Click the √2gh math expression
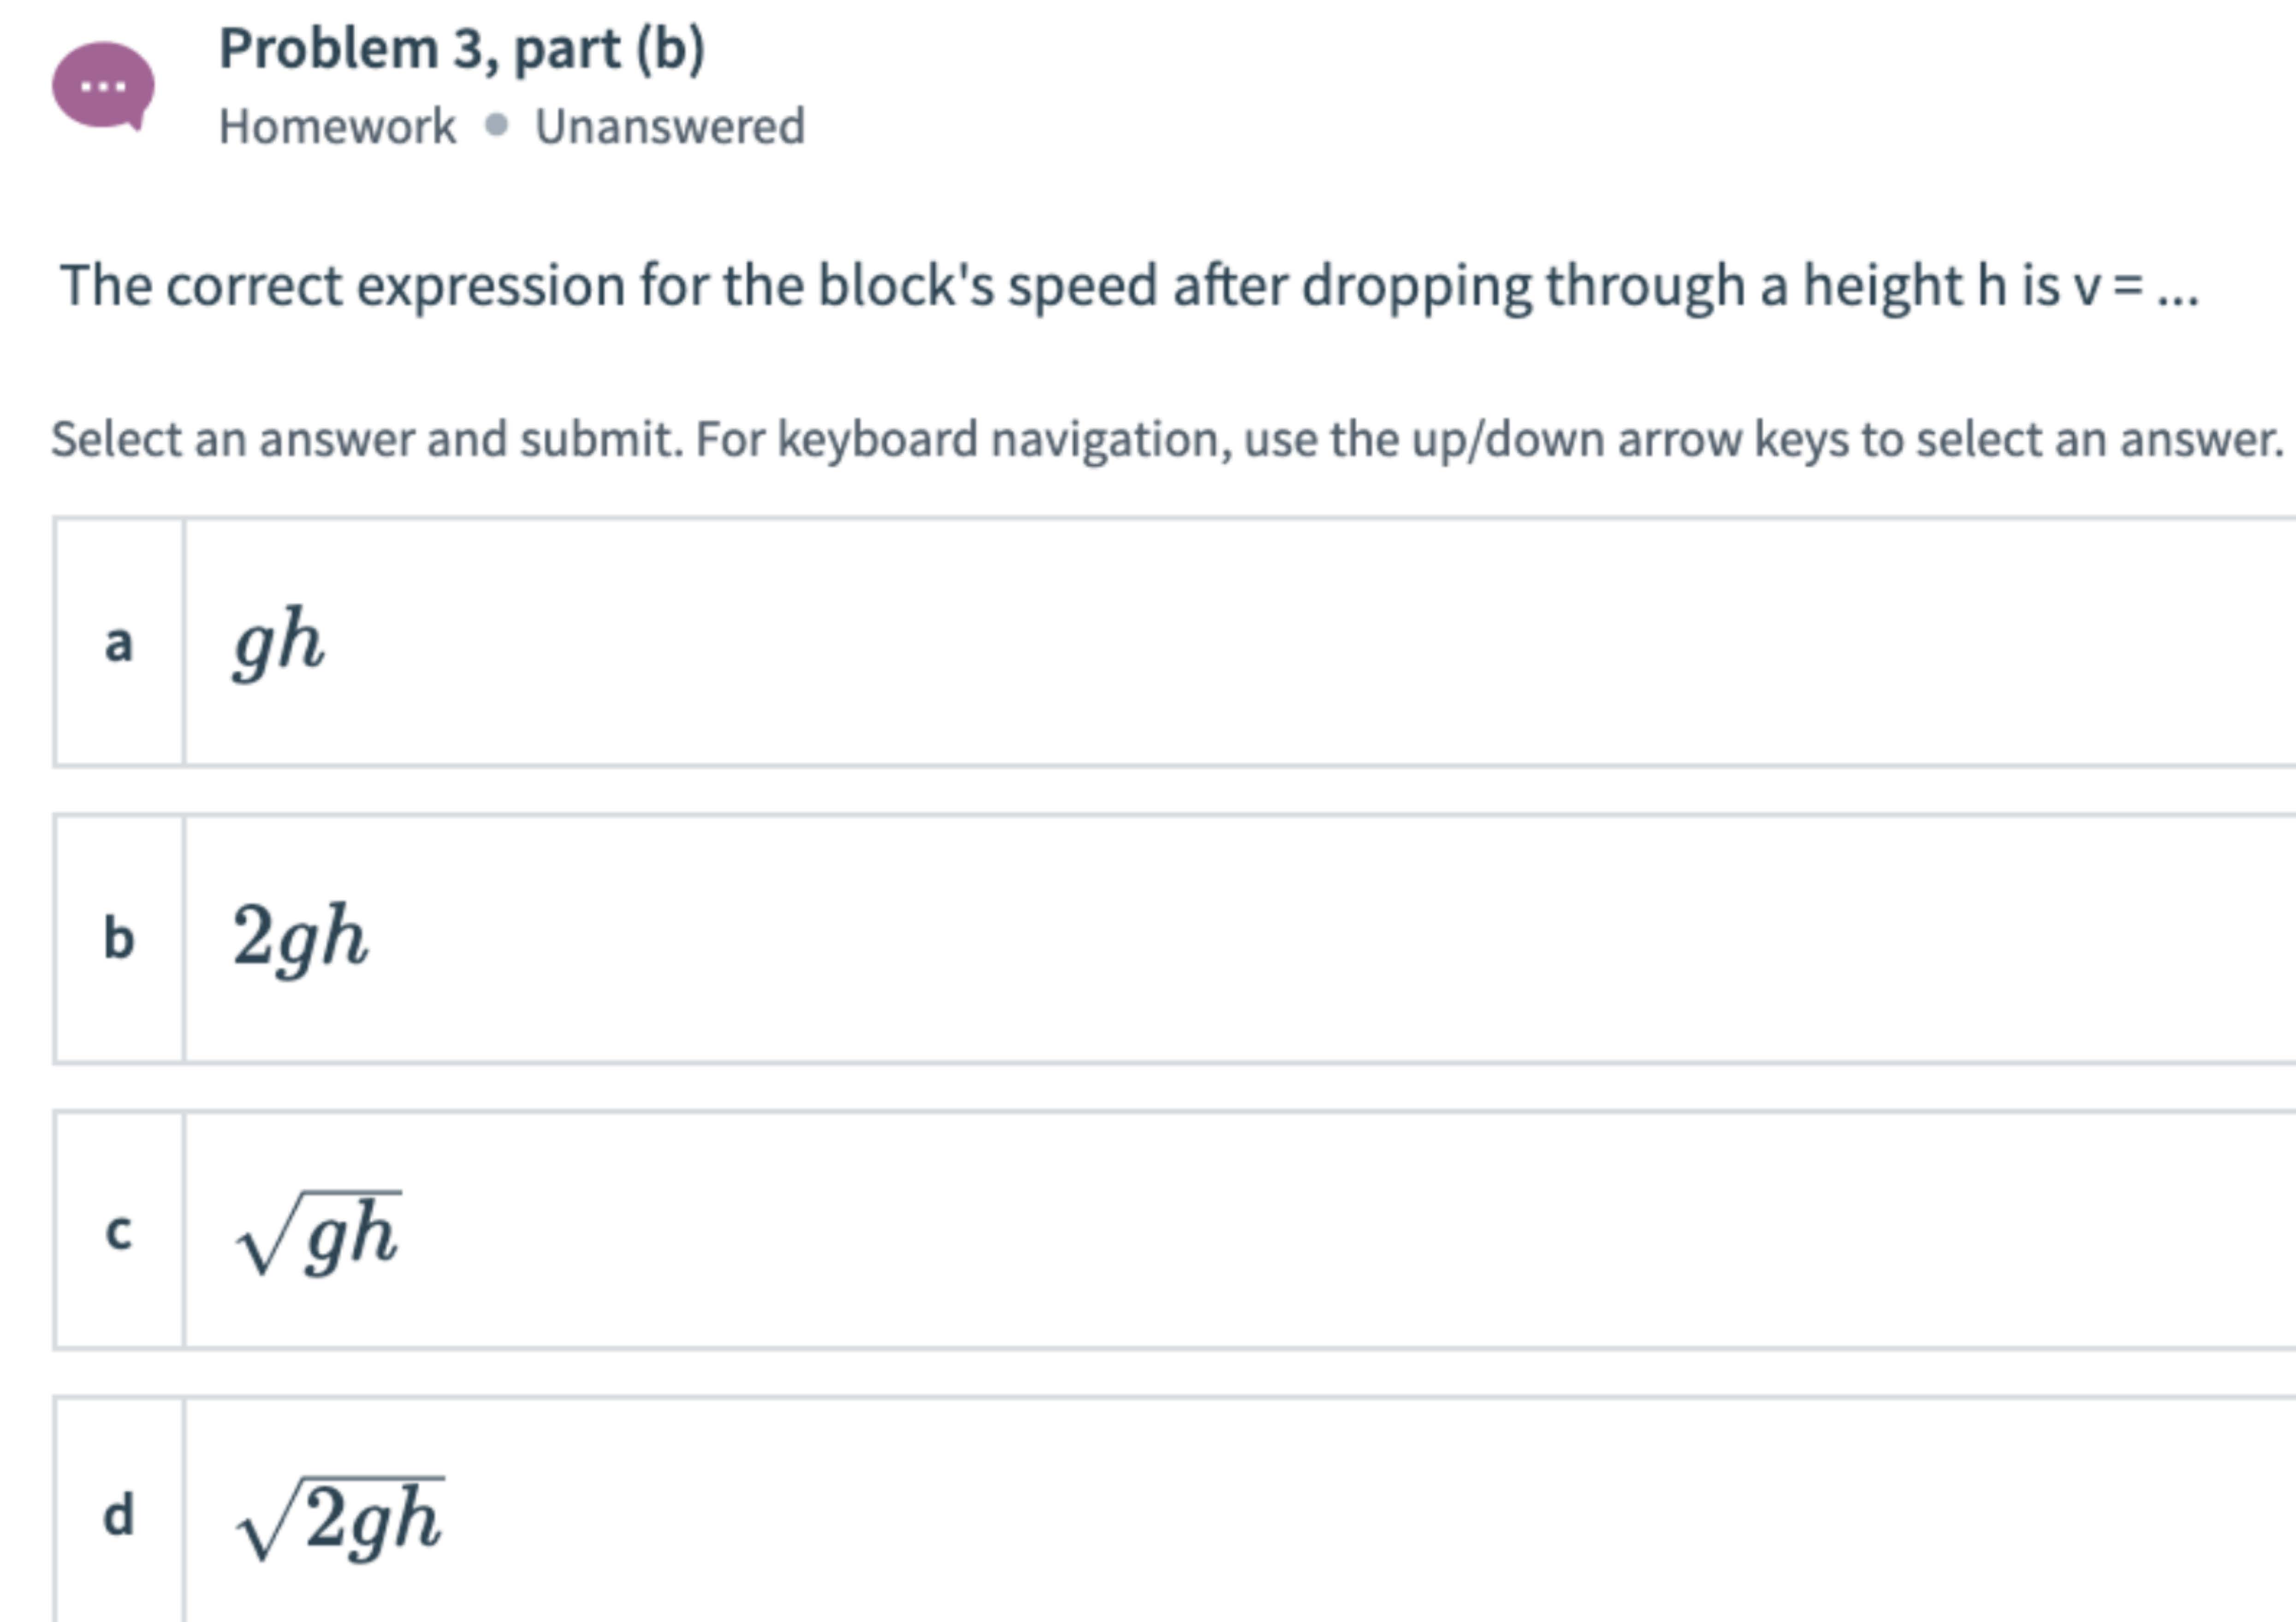The width and height of the screenshot is (2296, 1622). click(340, 1518)
